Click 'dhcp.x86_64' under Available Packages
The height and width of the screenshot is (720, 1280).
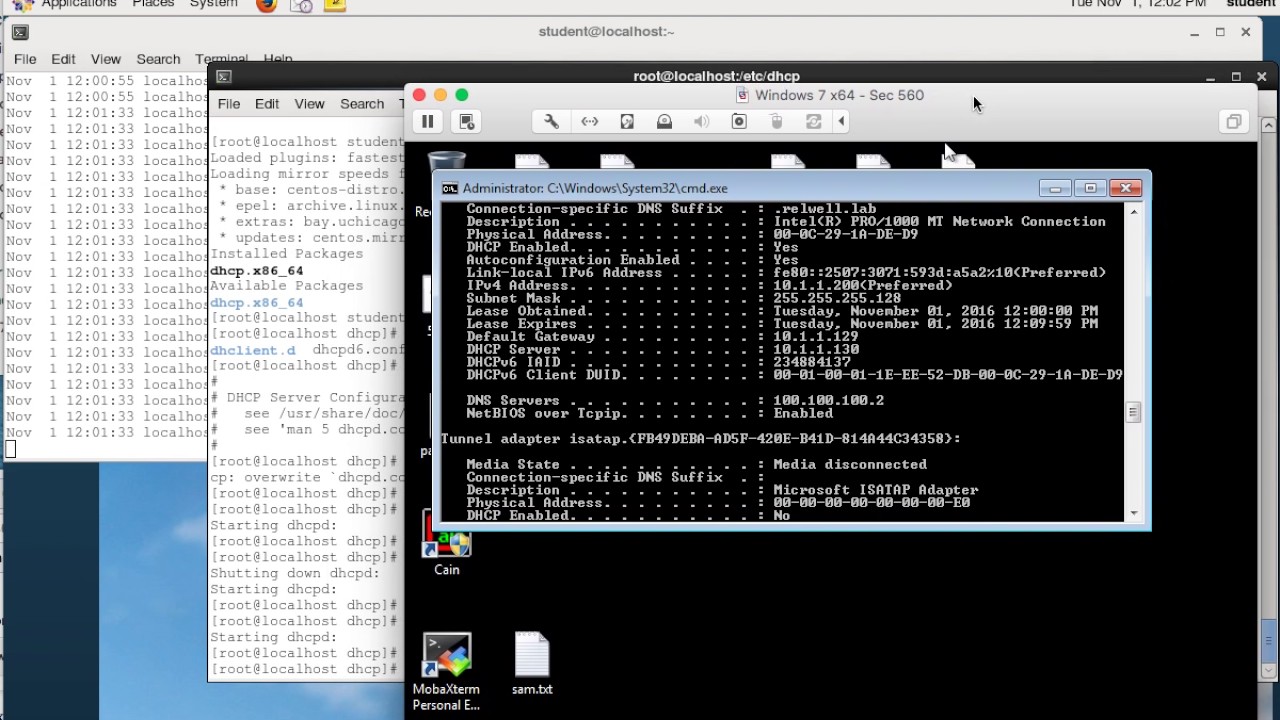(256, 302)
